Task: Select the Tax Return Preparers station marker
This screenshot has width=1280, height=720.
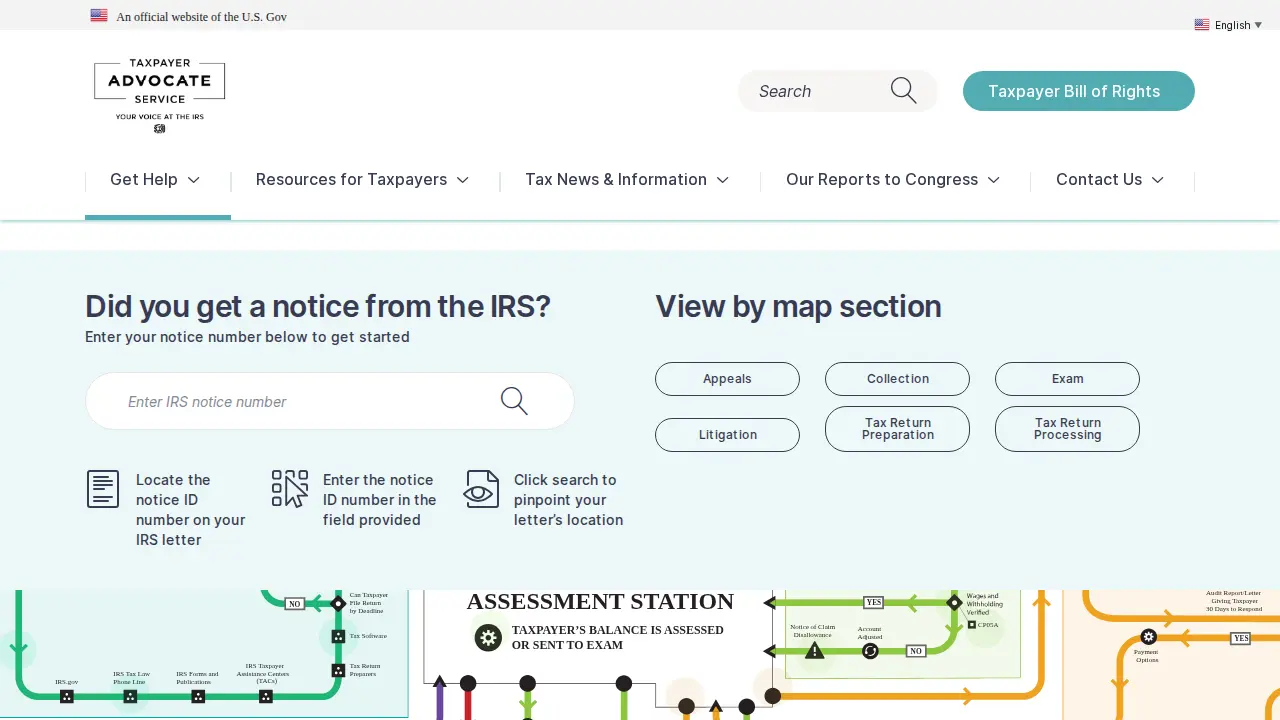Action: (338, 670)
